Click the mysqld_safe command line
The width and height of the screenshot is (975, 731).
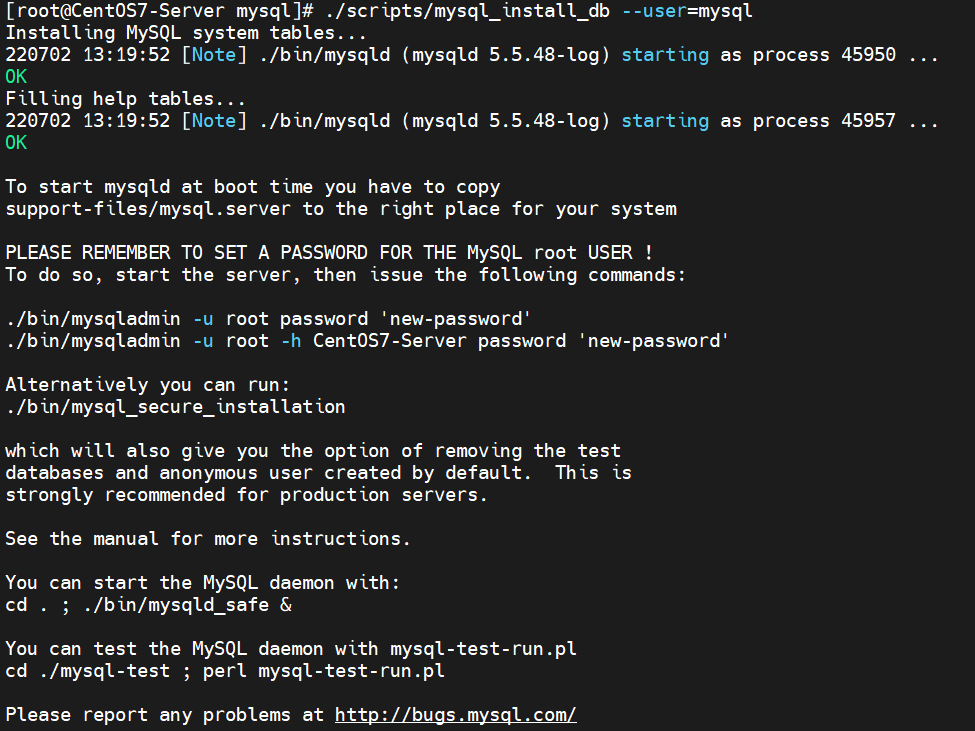pos(149,605)
